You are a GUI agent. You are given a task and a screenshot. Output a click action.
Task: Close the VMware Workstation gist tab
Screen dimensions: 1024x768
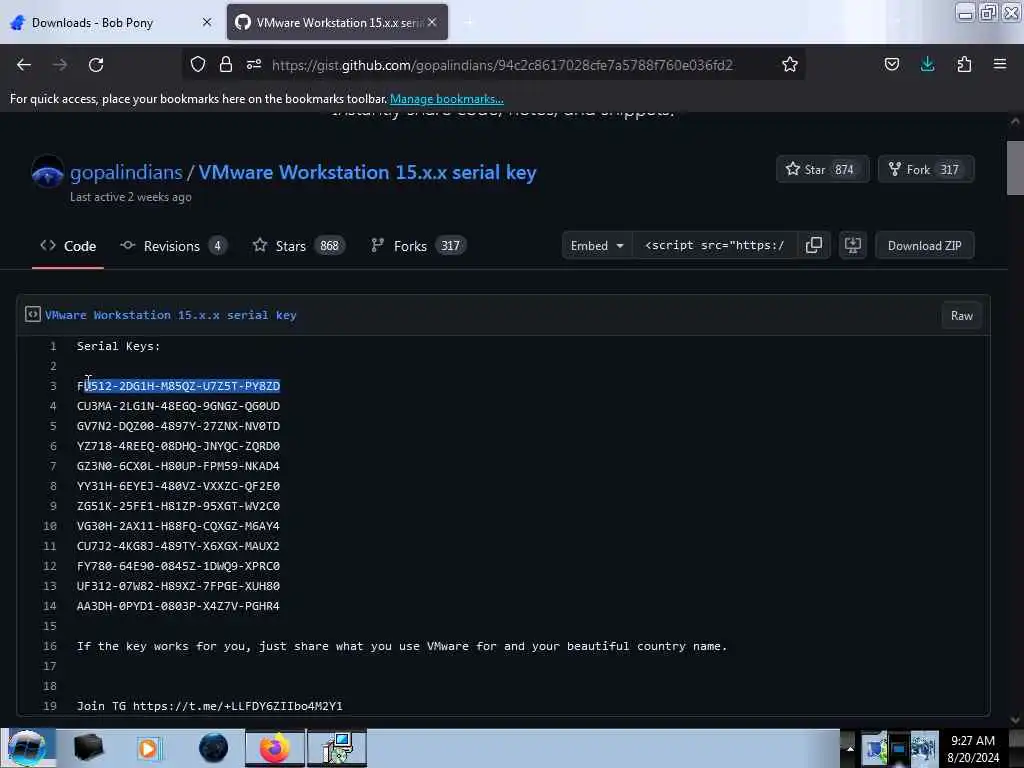click(x=432, y=22)
